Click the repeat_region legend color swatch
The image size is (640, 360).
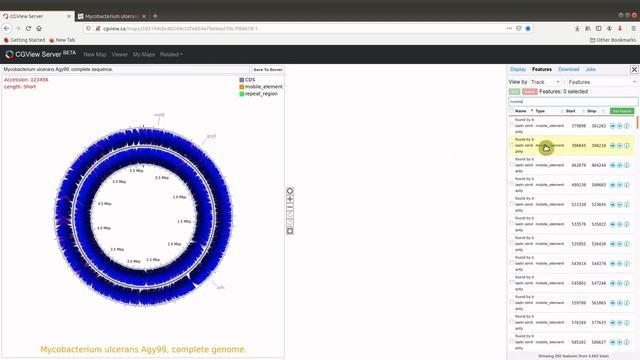point(242,94)
